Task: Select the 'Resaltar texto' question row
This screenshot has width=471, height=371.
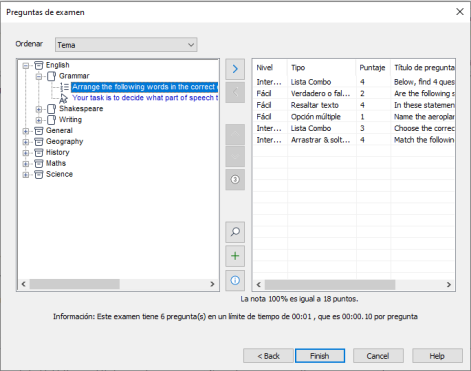Action: [354, 105]
